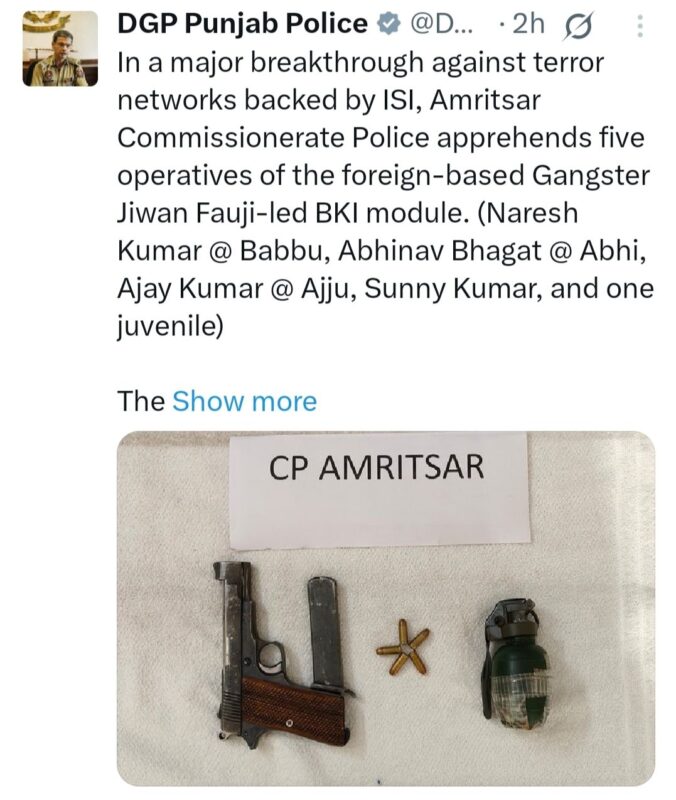Viewport: 676px width, 800px height.
Task: Expand the post with Show more
Action: 244,401
